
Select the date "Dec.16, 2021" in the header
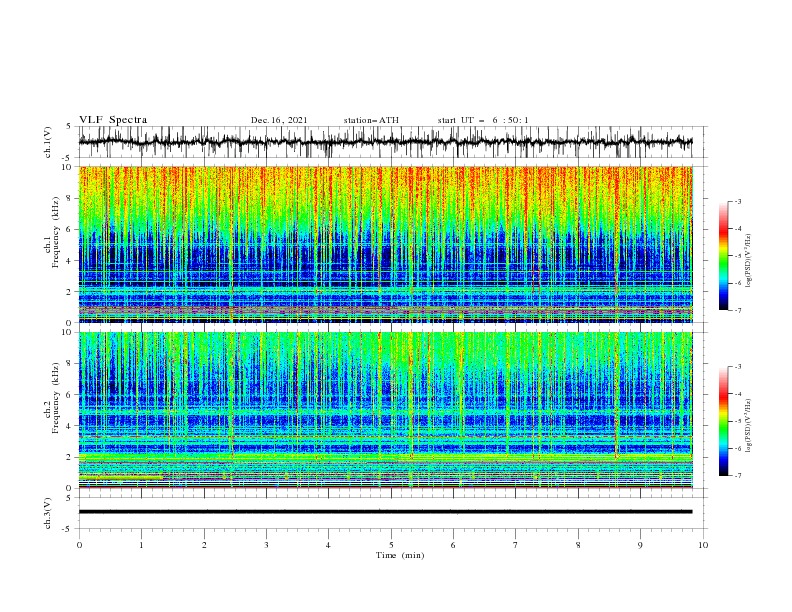[279, 120]
